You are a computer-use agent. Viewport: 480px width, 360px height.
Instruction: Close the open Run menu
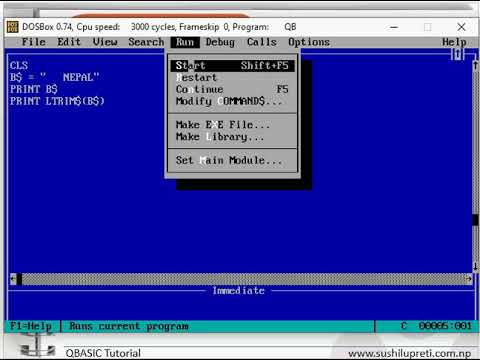pos(185,42)
